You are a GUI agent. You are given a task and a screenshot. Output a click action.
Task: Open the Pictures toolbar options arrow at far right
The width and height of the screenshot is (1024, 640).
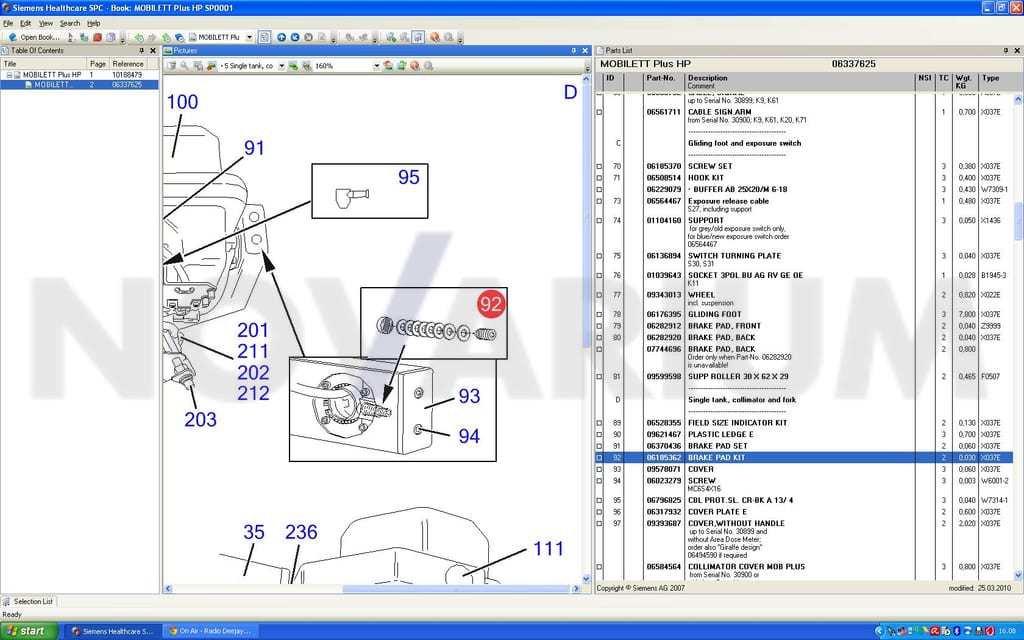pyautogui.click(x=588, y=67)
